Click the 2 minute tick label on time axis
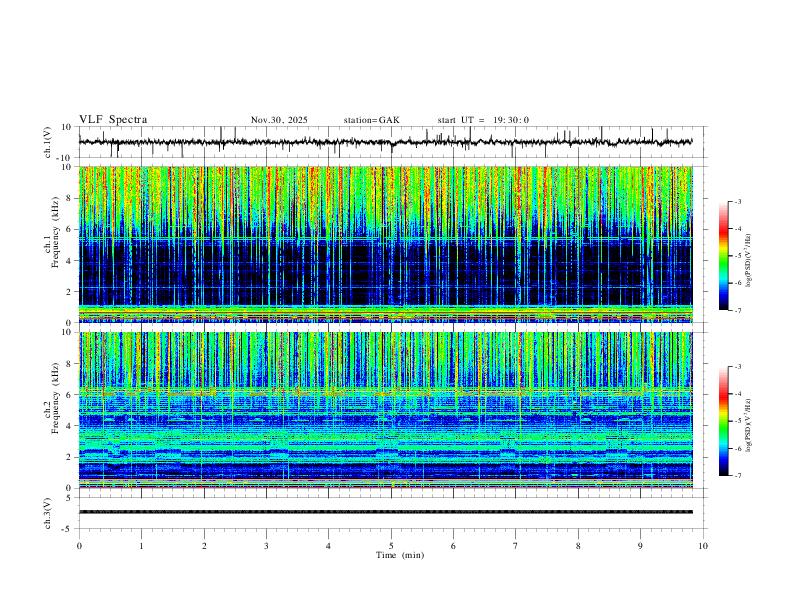Screen dimensions: 792x612 pyautogui.click(x=204, y=546)
